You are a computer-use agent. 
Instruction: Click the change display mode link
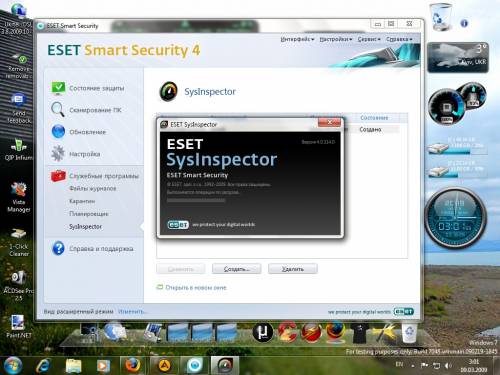(x=132, y=311)
